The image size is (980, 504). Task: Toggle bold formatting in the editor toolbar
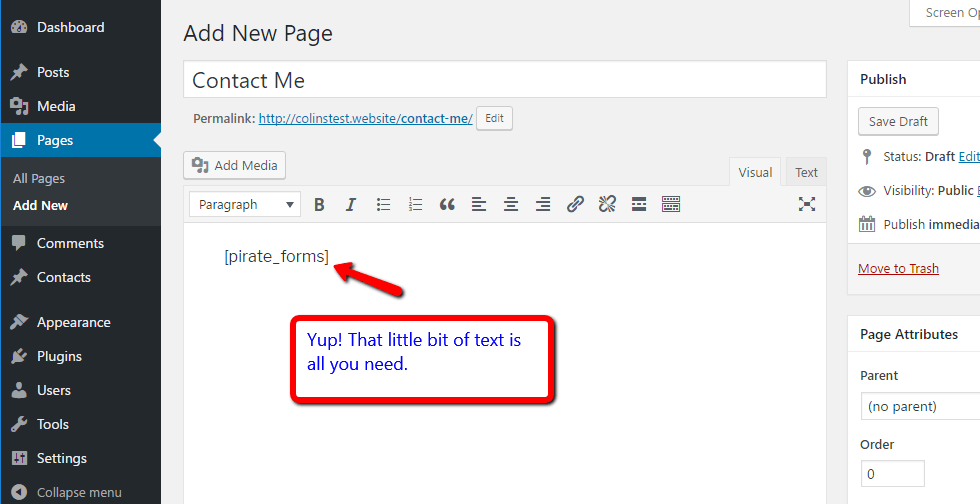pos(319,204)
